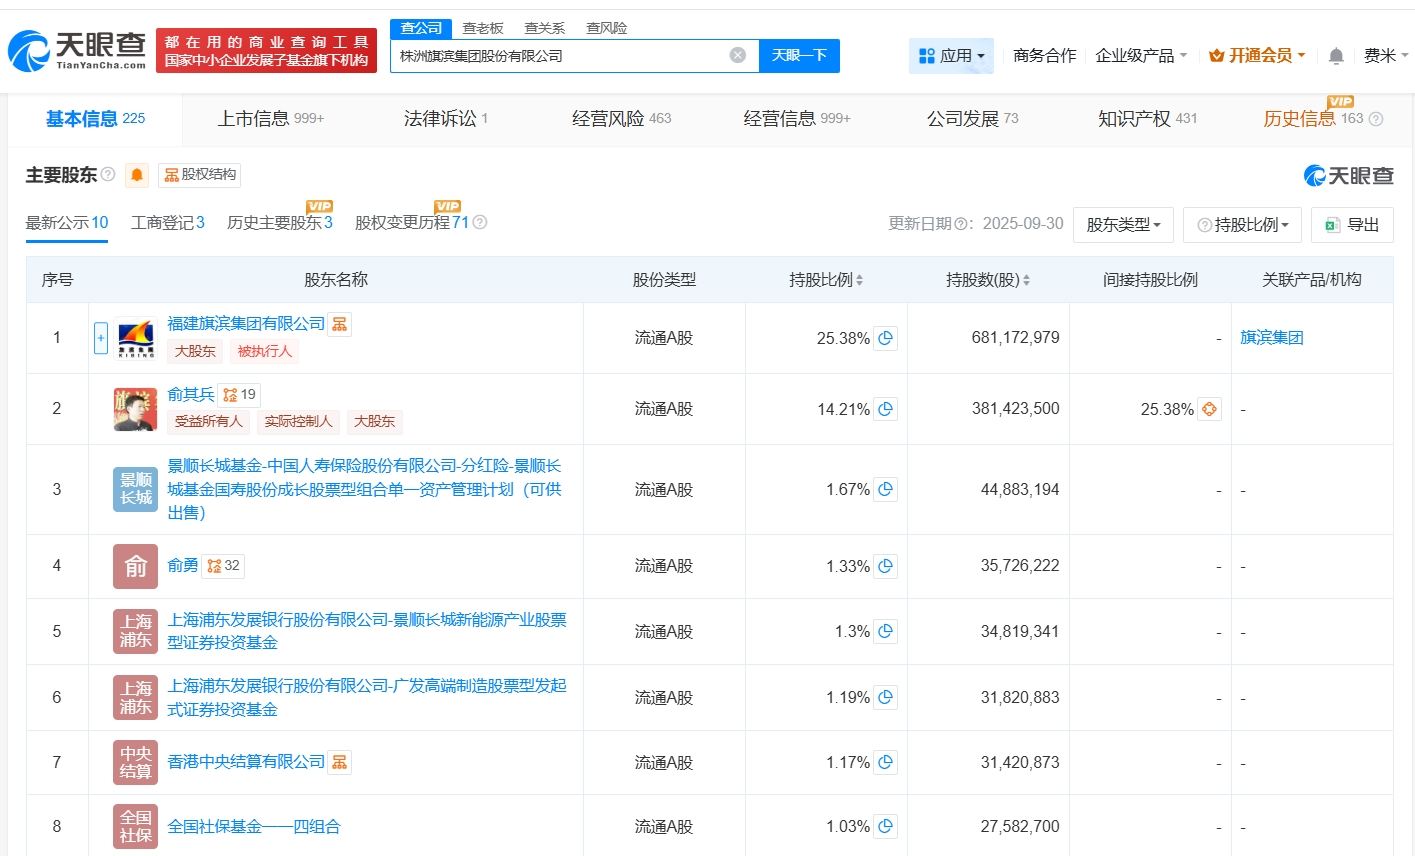The width and height of the screenshot is (1415, 856).
Task: Open the 股东类型 dropdown filter
Action: point(1123,225)
